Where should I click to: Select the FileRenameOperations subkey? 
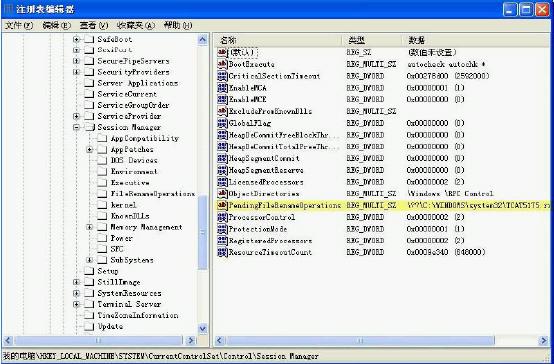click(153, 194)
